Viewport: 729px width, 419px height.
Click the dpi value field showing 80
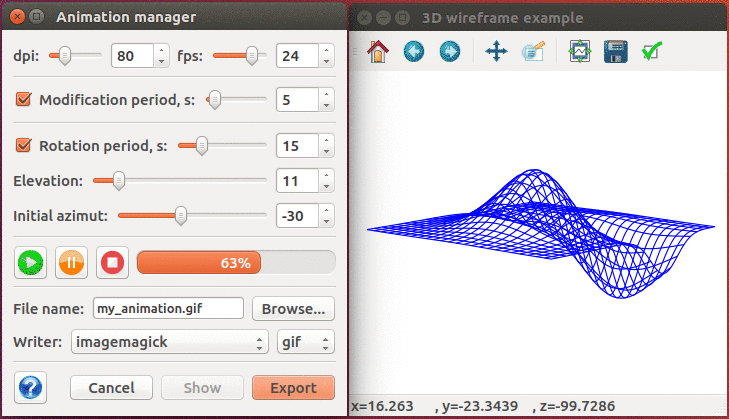coord(133,56)
